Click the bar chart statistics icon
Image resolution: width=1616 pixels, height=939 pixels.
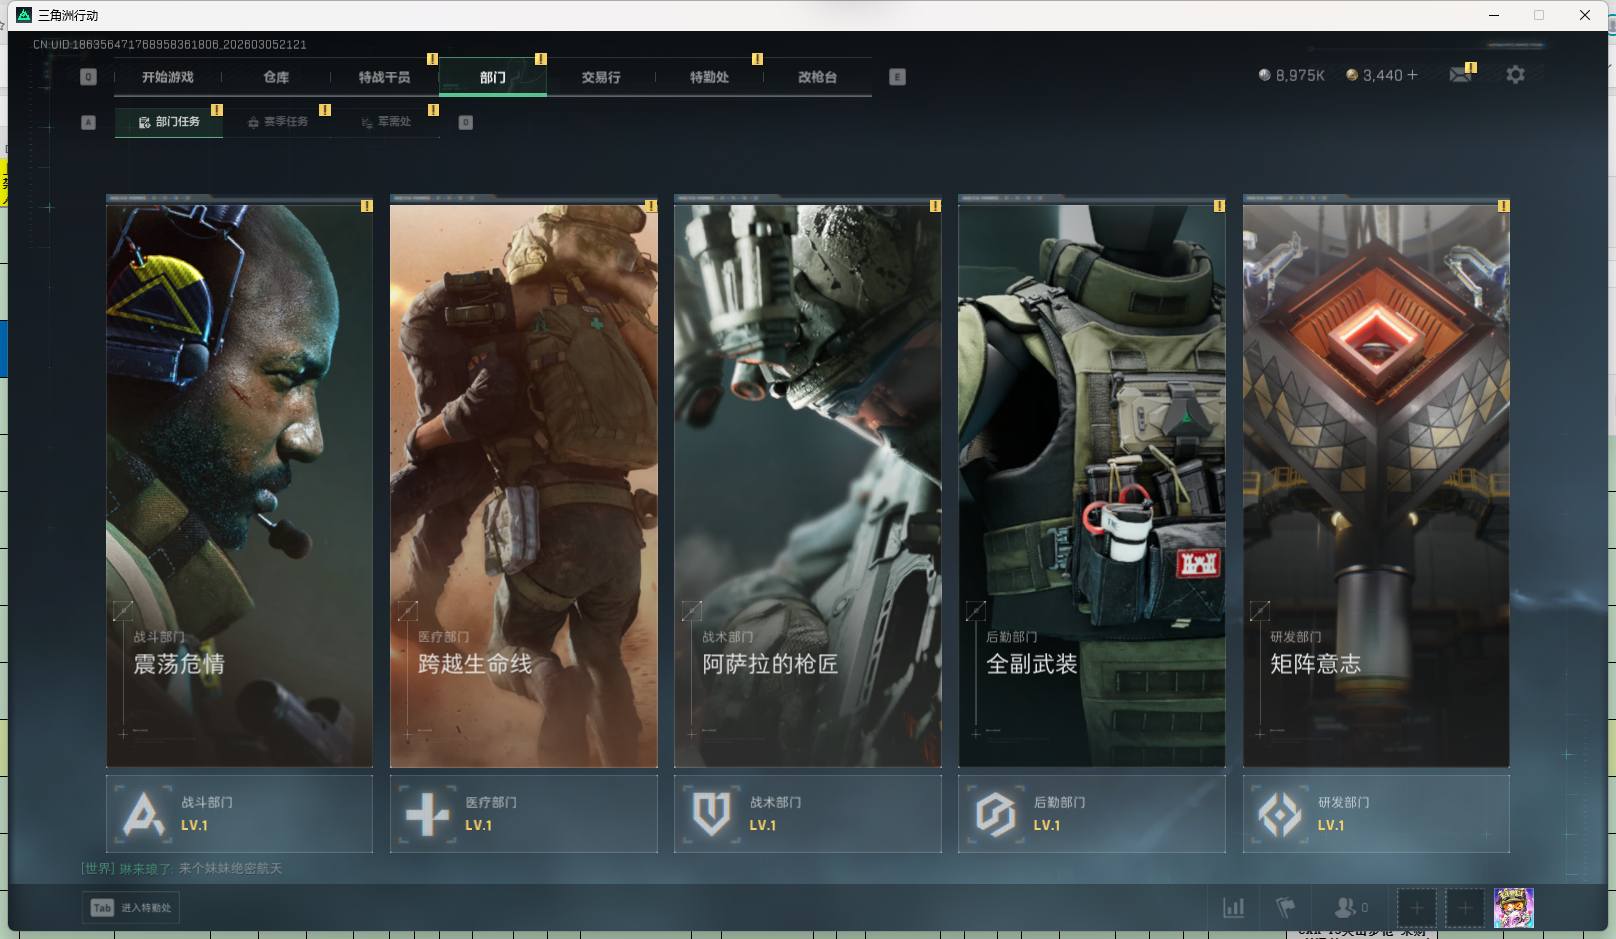coord(1234,908)
